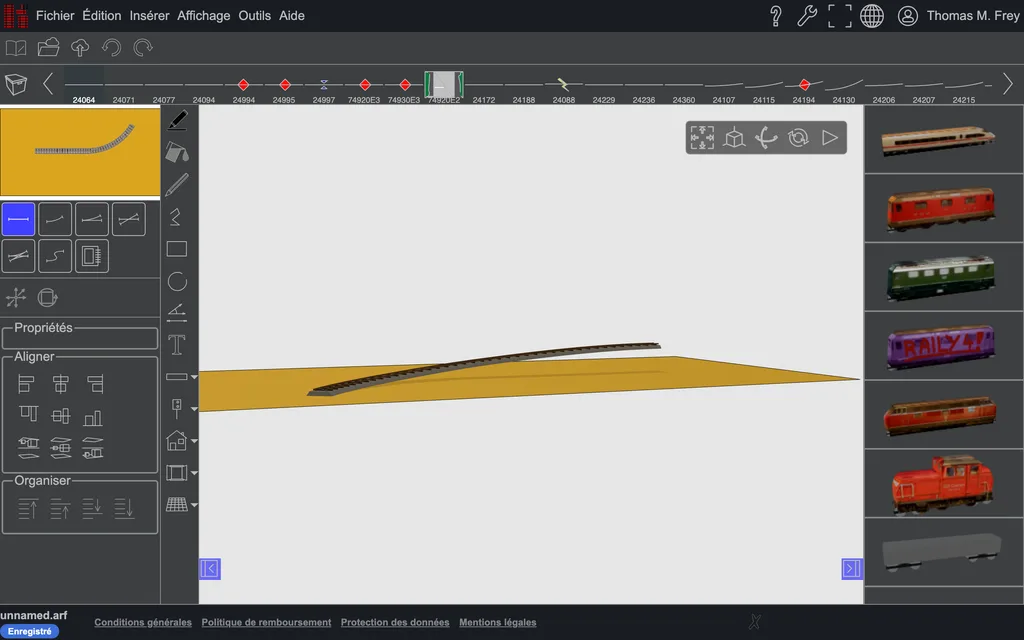This screenshot has width=1024, height=640.
Task: Open the Affichage menu
Action: tap(204, 16)
